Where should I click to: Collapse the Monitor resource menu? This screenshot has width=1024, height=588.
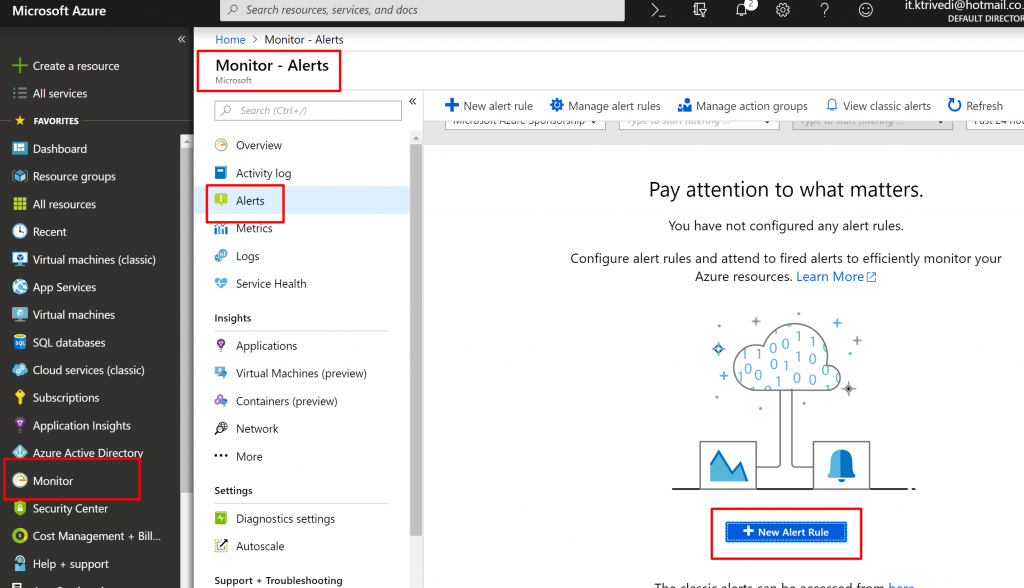coord(412,101)
